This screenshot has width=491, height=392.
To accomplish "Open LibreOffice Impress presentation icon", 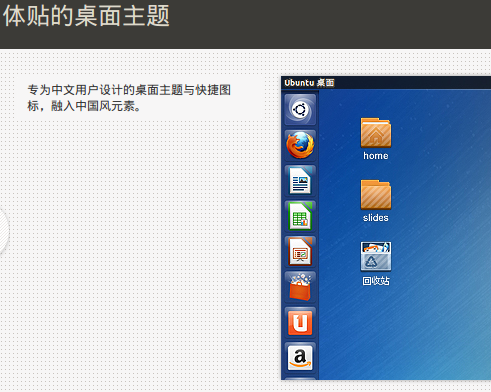I will (300, 252).
